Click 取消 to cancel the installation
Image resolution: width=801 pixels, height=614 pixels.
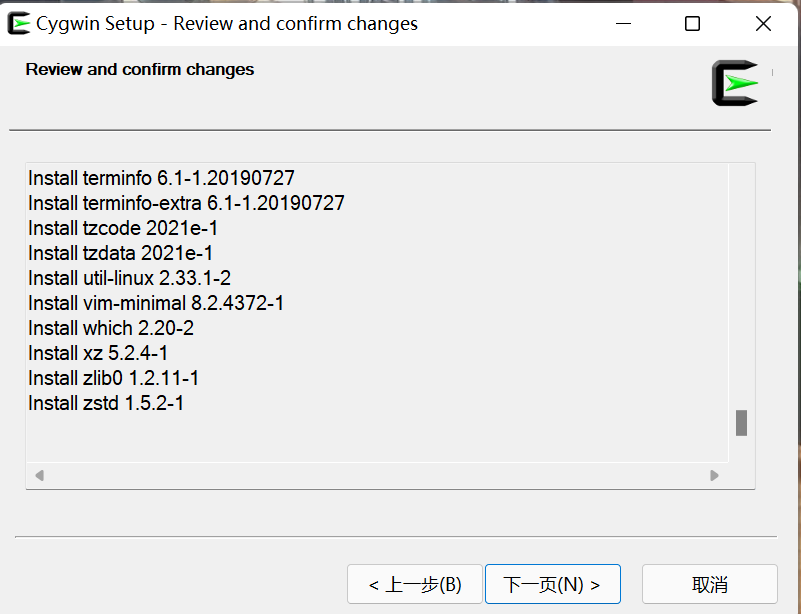pyautogui.click(x=709, y=583)
